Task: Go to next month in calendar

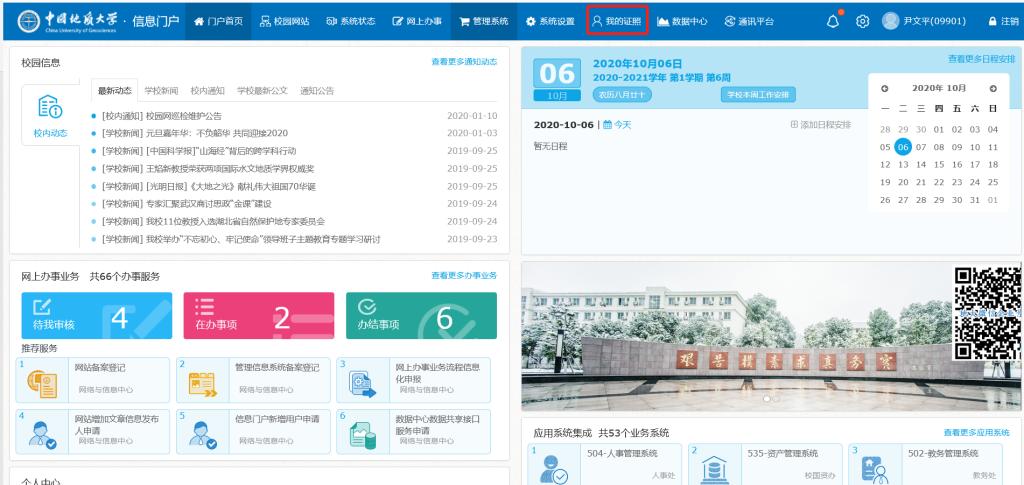Action: pos(992,89)
